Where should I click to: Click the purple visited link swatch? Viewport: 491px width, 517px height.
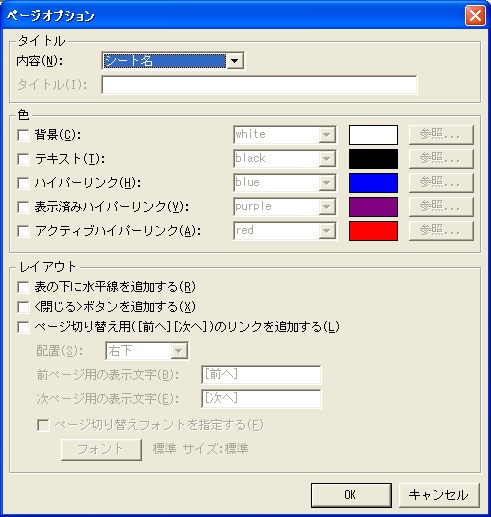(x=373, y=207)
